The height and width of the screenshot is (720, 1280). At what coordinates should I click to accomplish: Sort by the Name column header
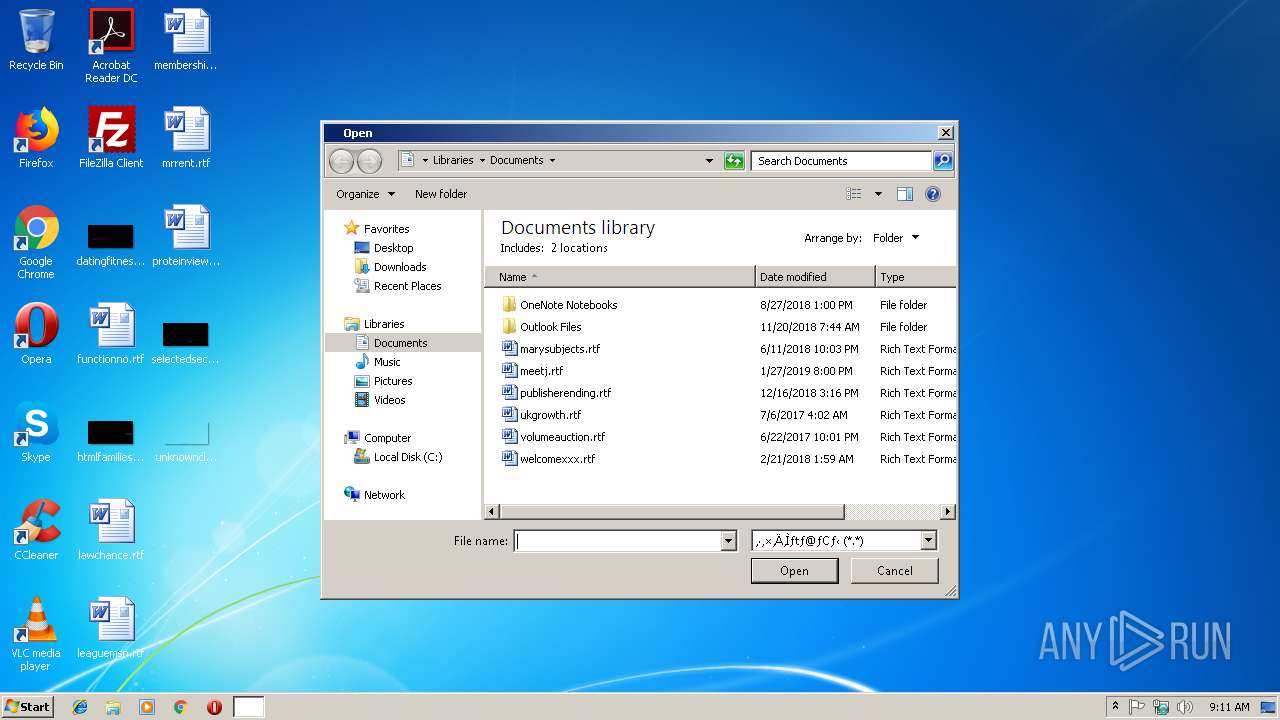pos(620,277)
